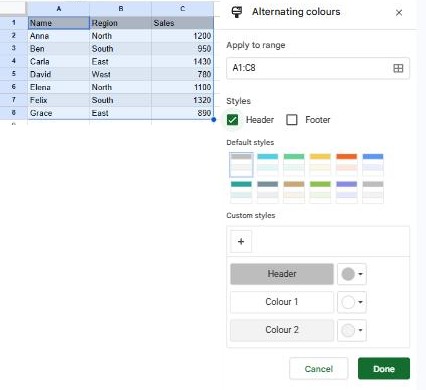Click cell containing Region
This screenshot has height=390, width=426.
click(x=120, y=23)
